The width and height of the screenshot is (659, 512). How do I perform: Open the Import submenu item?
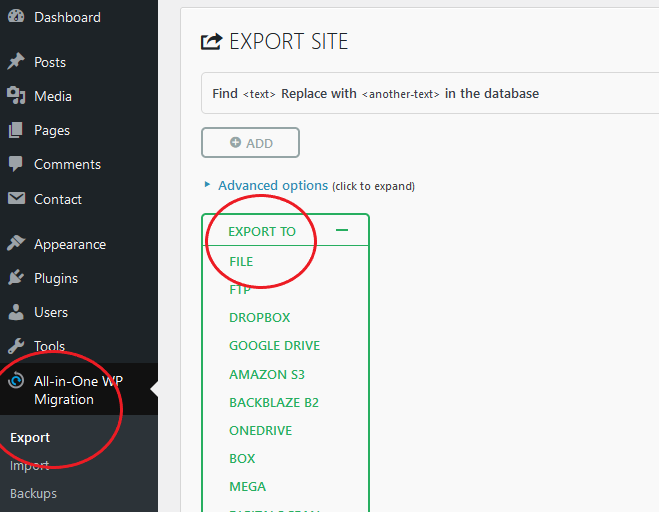pyautogui.click(x=29, y=466)
